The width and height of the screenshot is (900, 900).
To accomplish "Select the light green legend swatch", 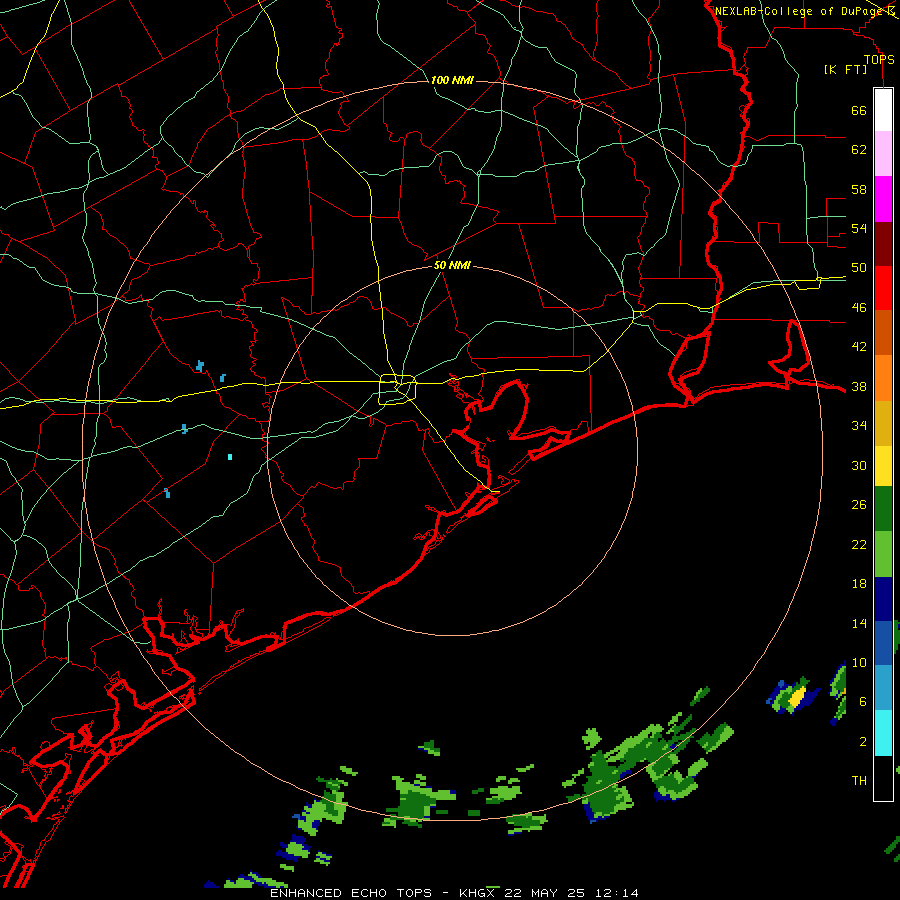I will click(x=883, y=554).
